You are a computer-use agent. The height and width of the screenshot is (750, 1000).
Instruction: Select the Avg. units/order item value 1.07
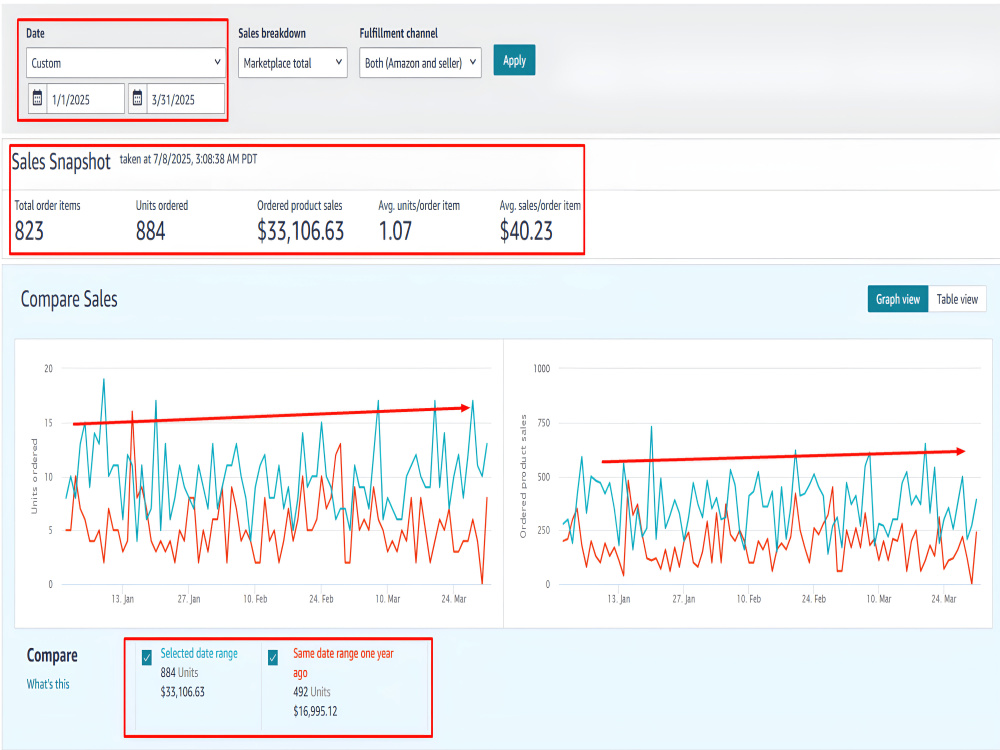(x=395, y=230)
